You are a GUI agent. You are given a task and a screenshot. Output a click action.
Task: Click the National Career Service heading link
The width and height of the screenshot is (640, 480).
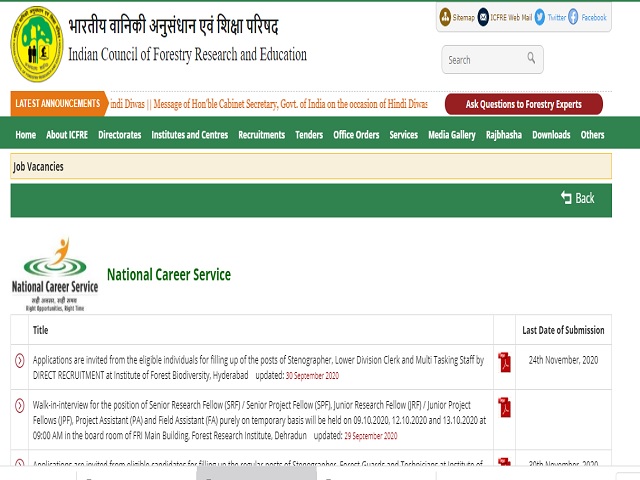[168, 274]
